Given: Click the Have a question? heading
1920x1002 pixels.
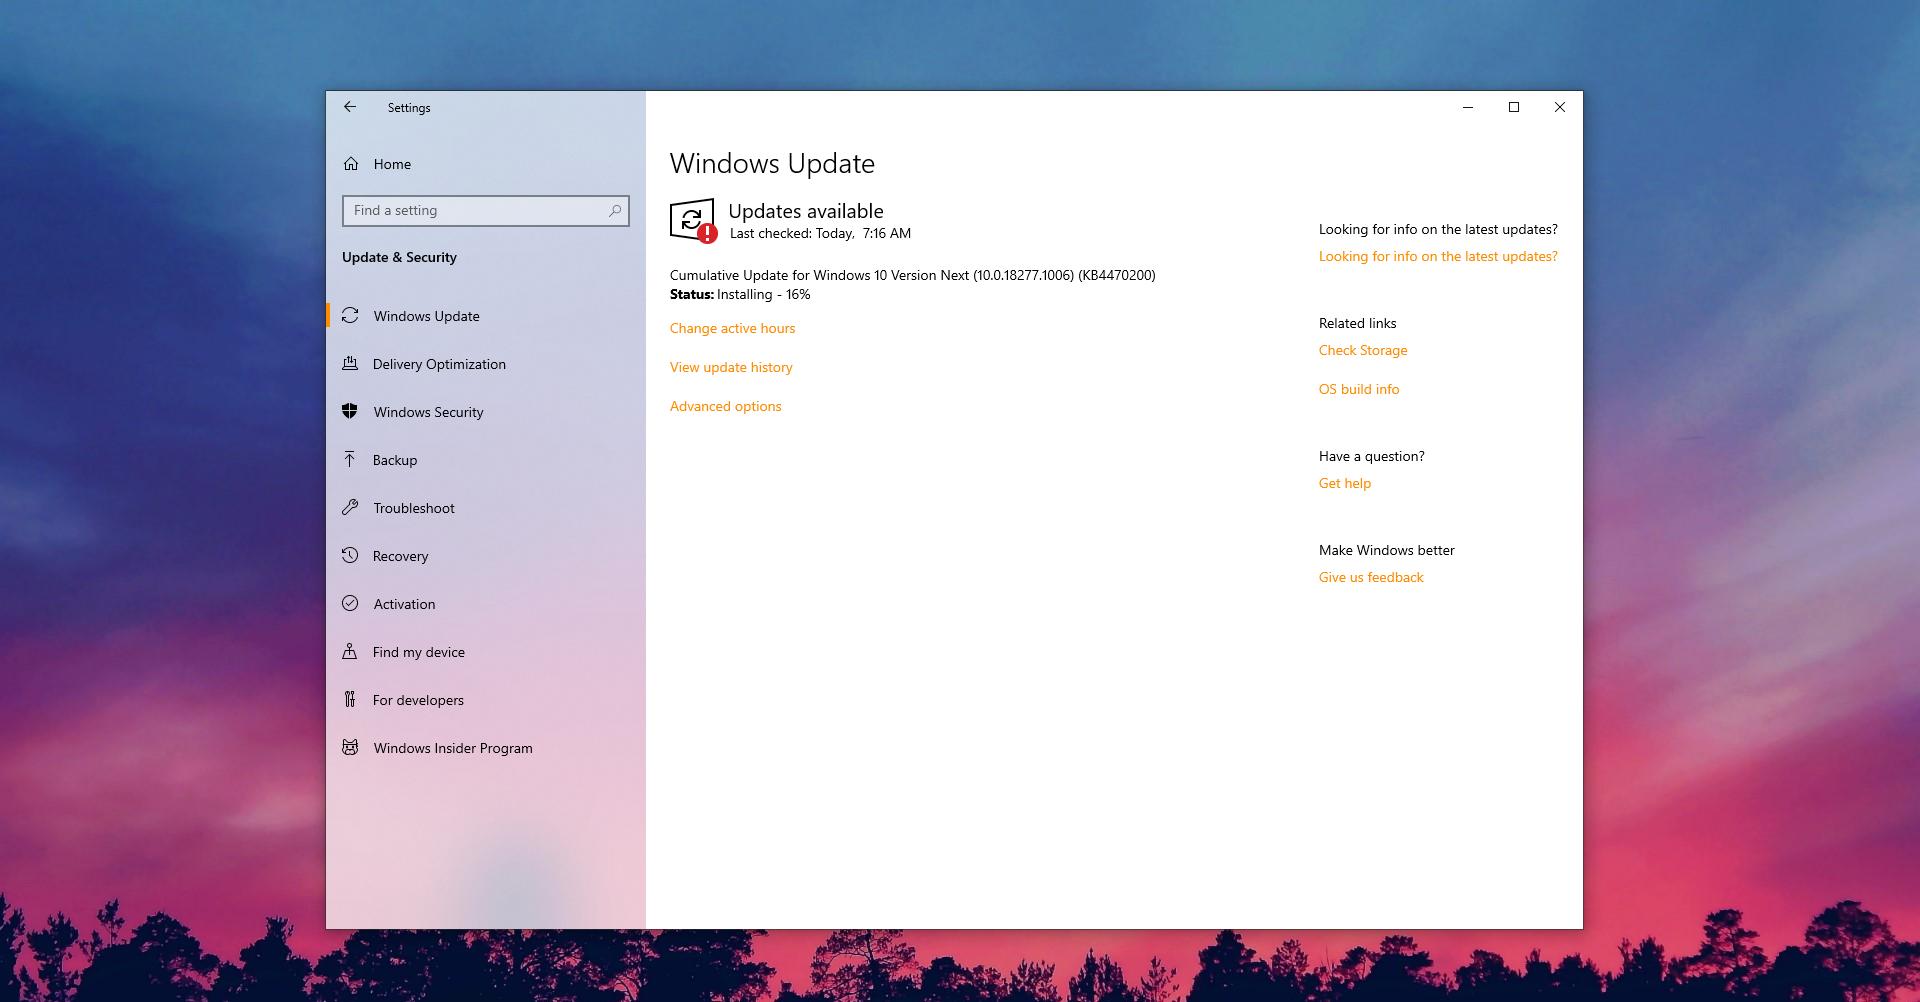Looking at the screenshot, I should point(1372,456).
